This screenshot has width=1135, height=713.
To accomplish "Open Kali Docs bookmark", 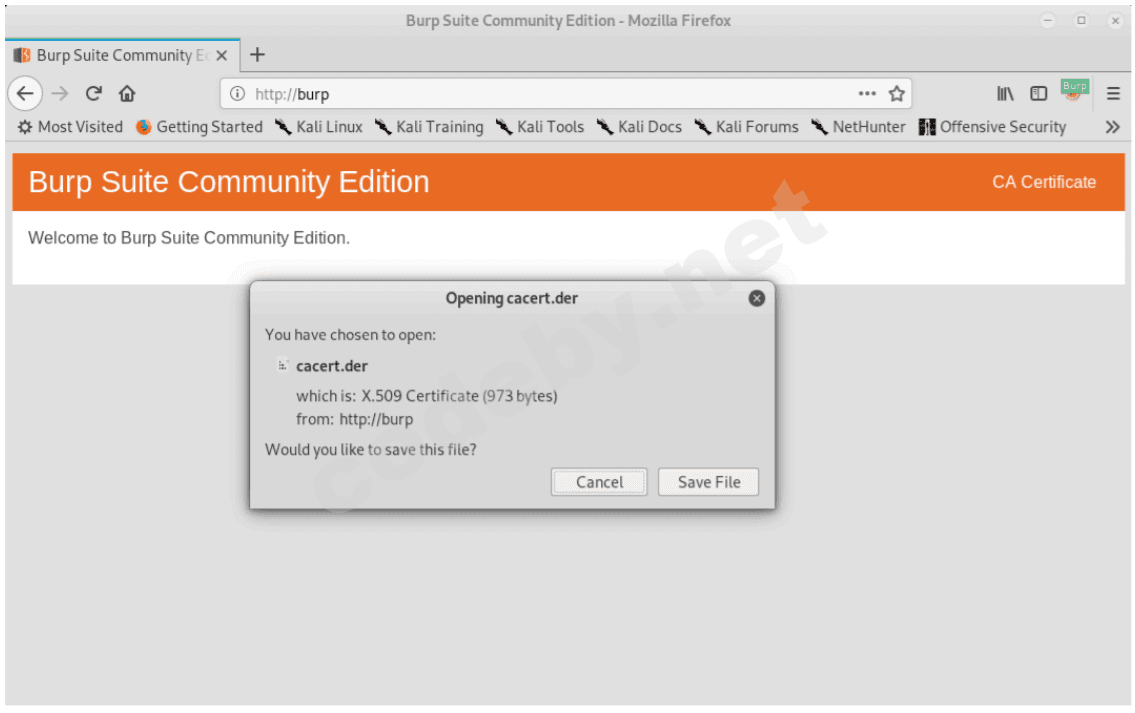I will pos(639,127).
